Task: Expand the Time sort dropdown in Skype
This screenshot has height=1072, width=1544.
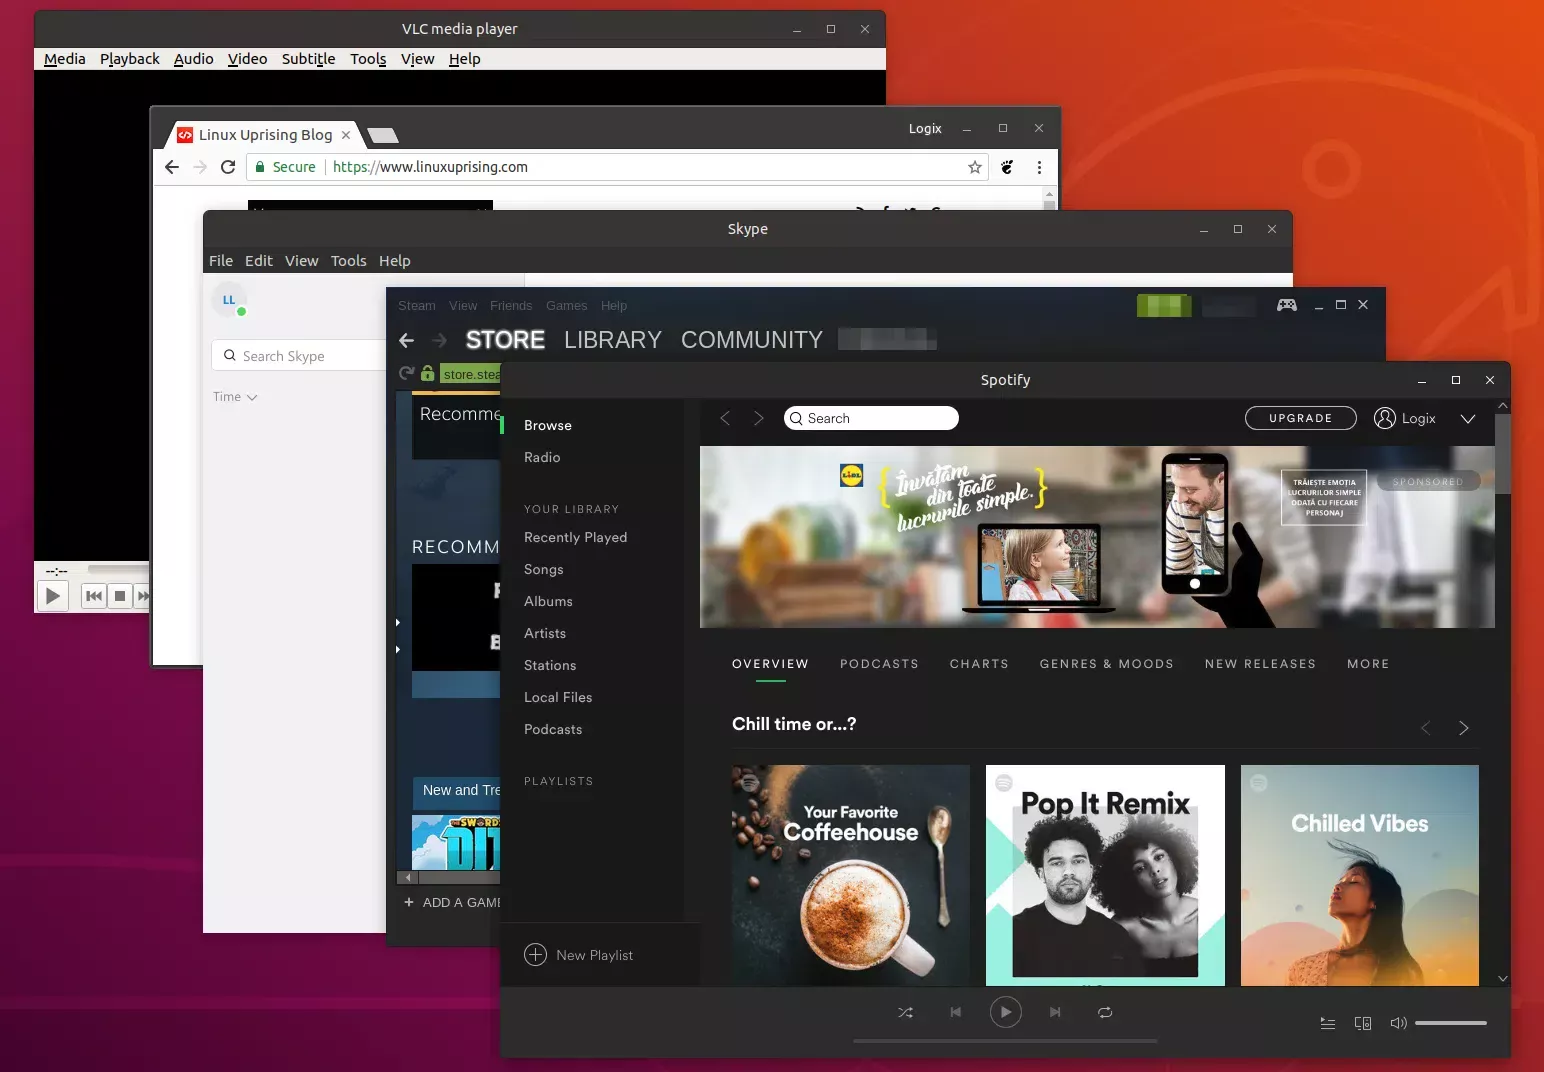Action: (235, 397)
